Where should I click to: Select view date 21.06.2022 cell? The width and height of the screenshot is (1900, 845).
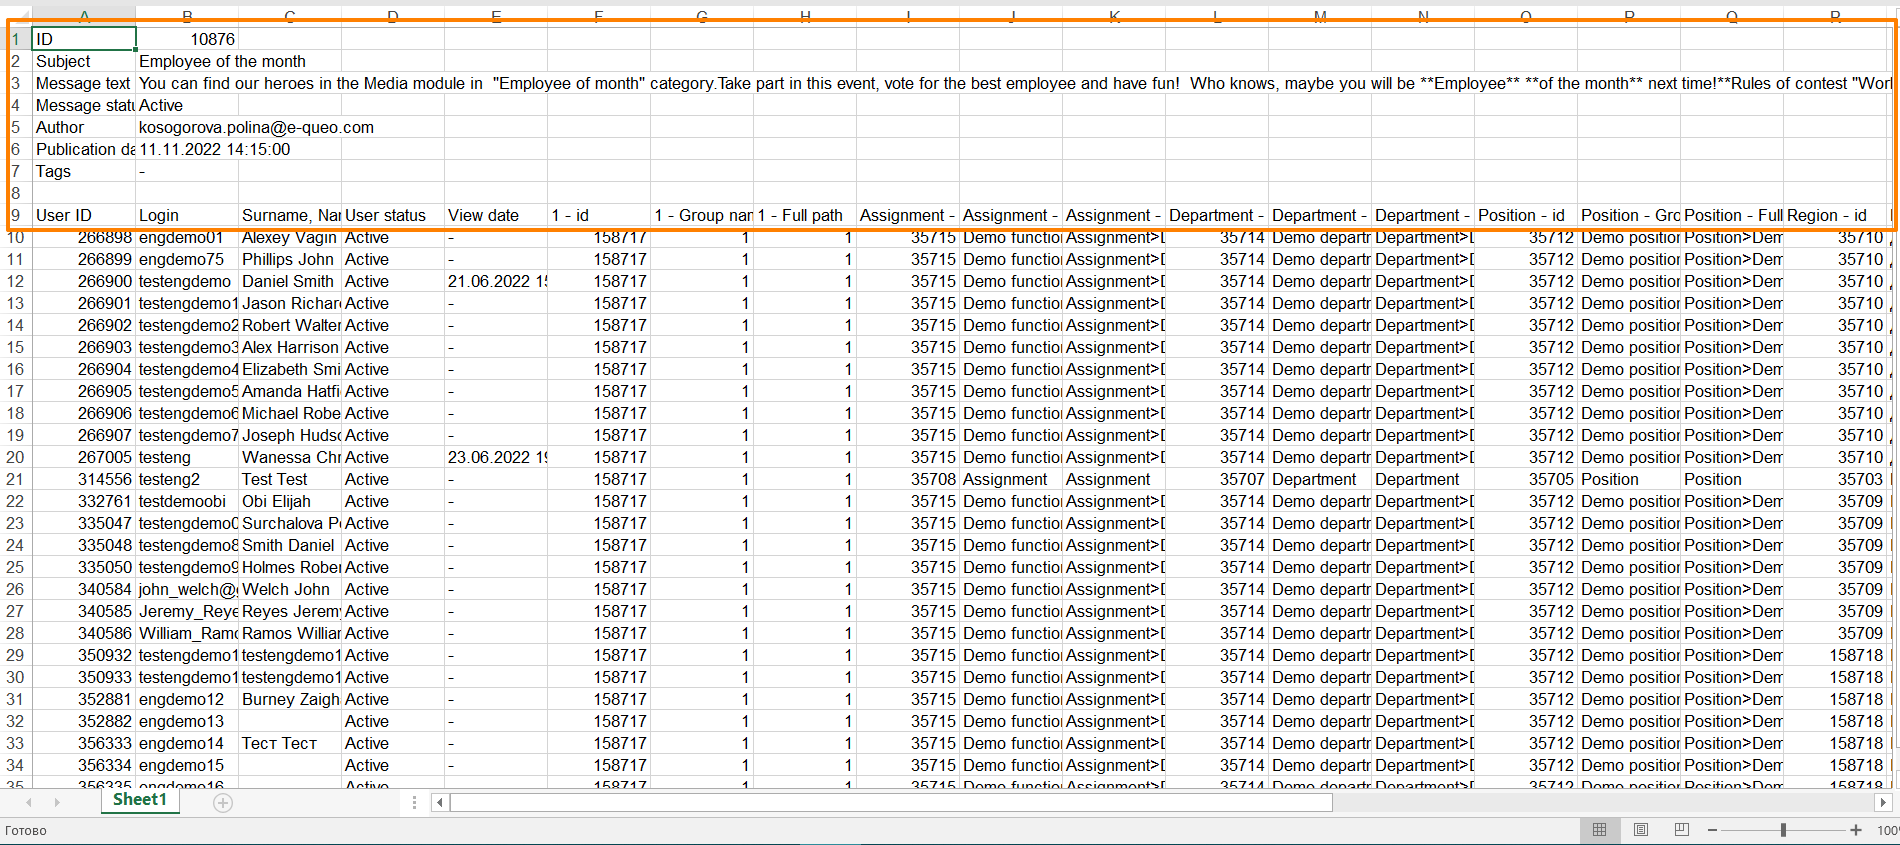(x=496, y=281)
